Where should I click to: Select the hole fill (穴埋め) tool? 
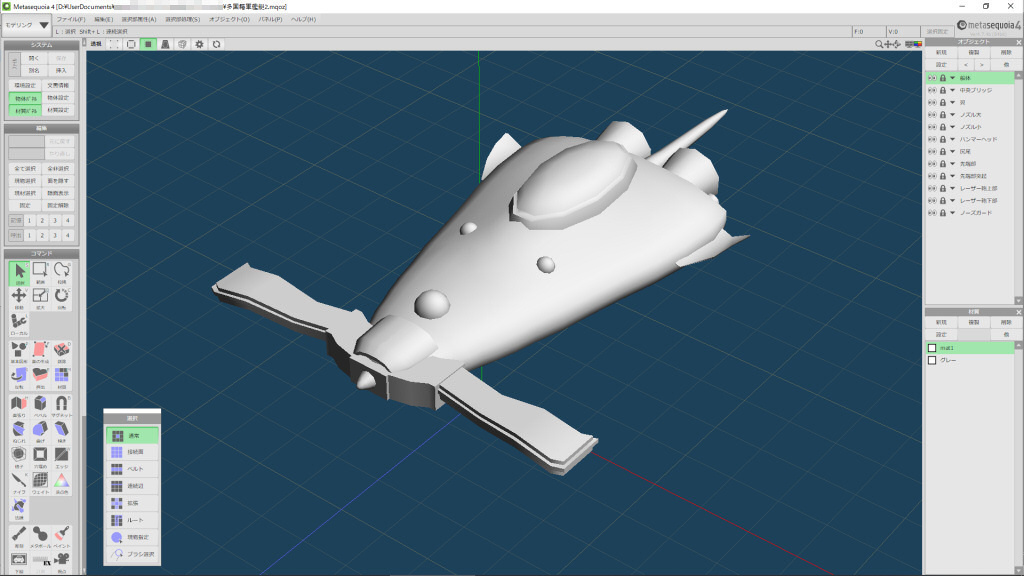[x=40, y=458]
